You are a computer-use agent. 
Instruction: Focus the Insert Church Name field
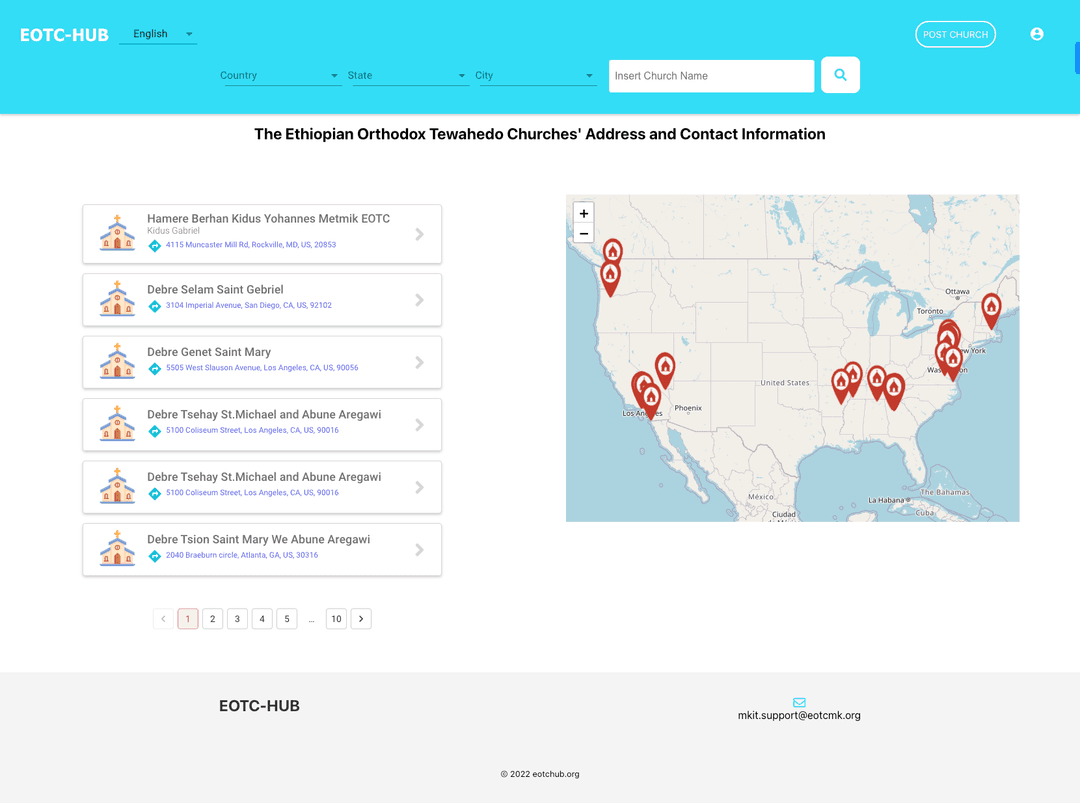click(x=711, y=76)
